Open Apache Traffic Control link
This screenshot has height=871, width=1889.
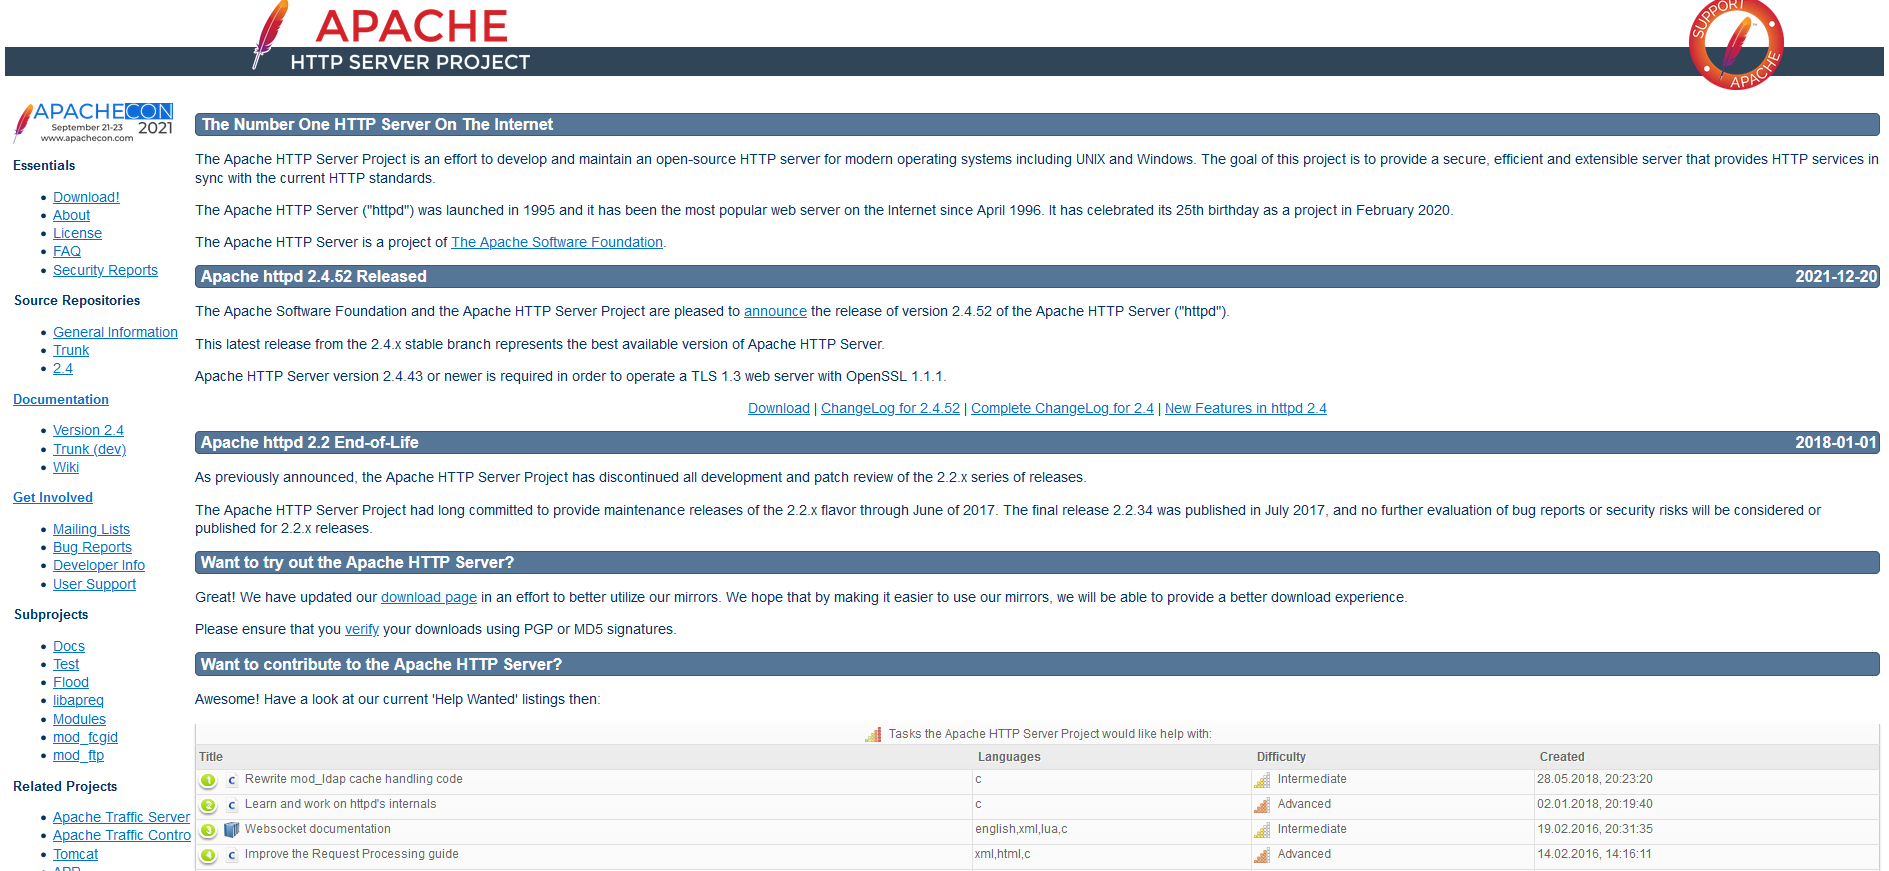122,835
